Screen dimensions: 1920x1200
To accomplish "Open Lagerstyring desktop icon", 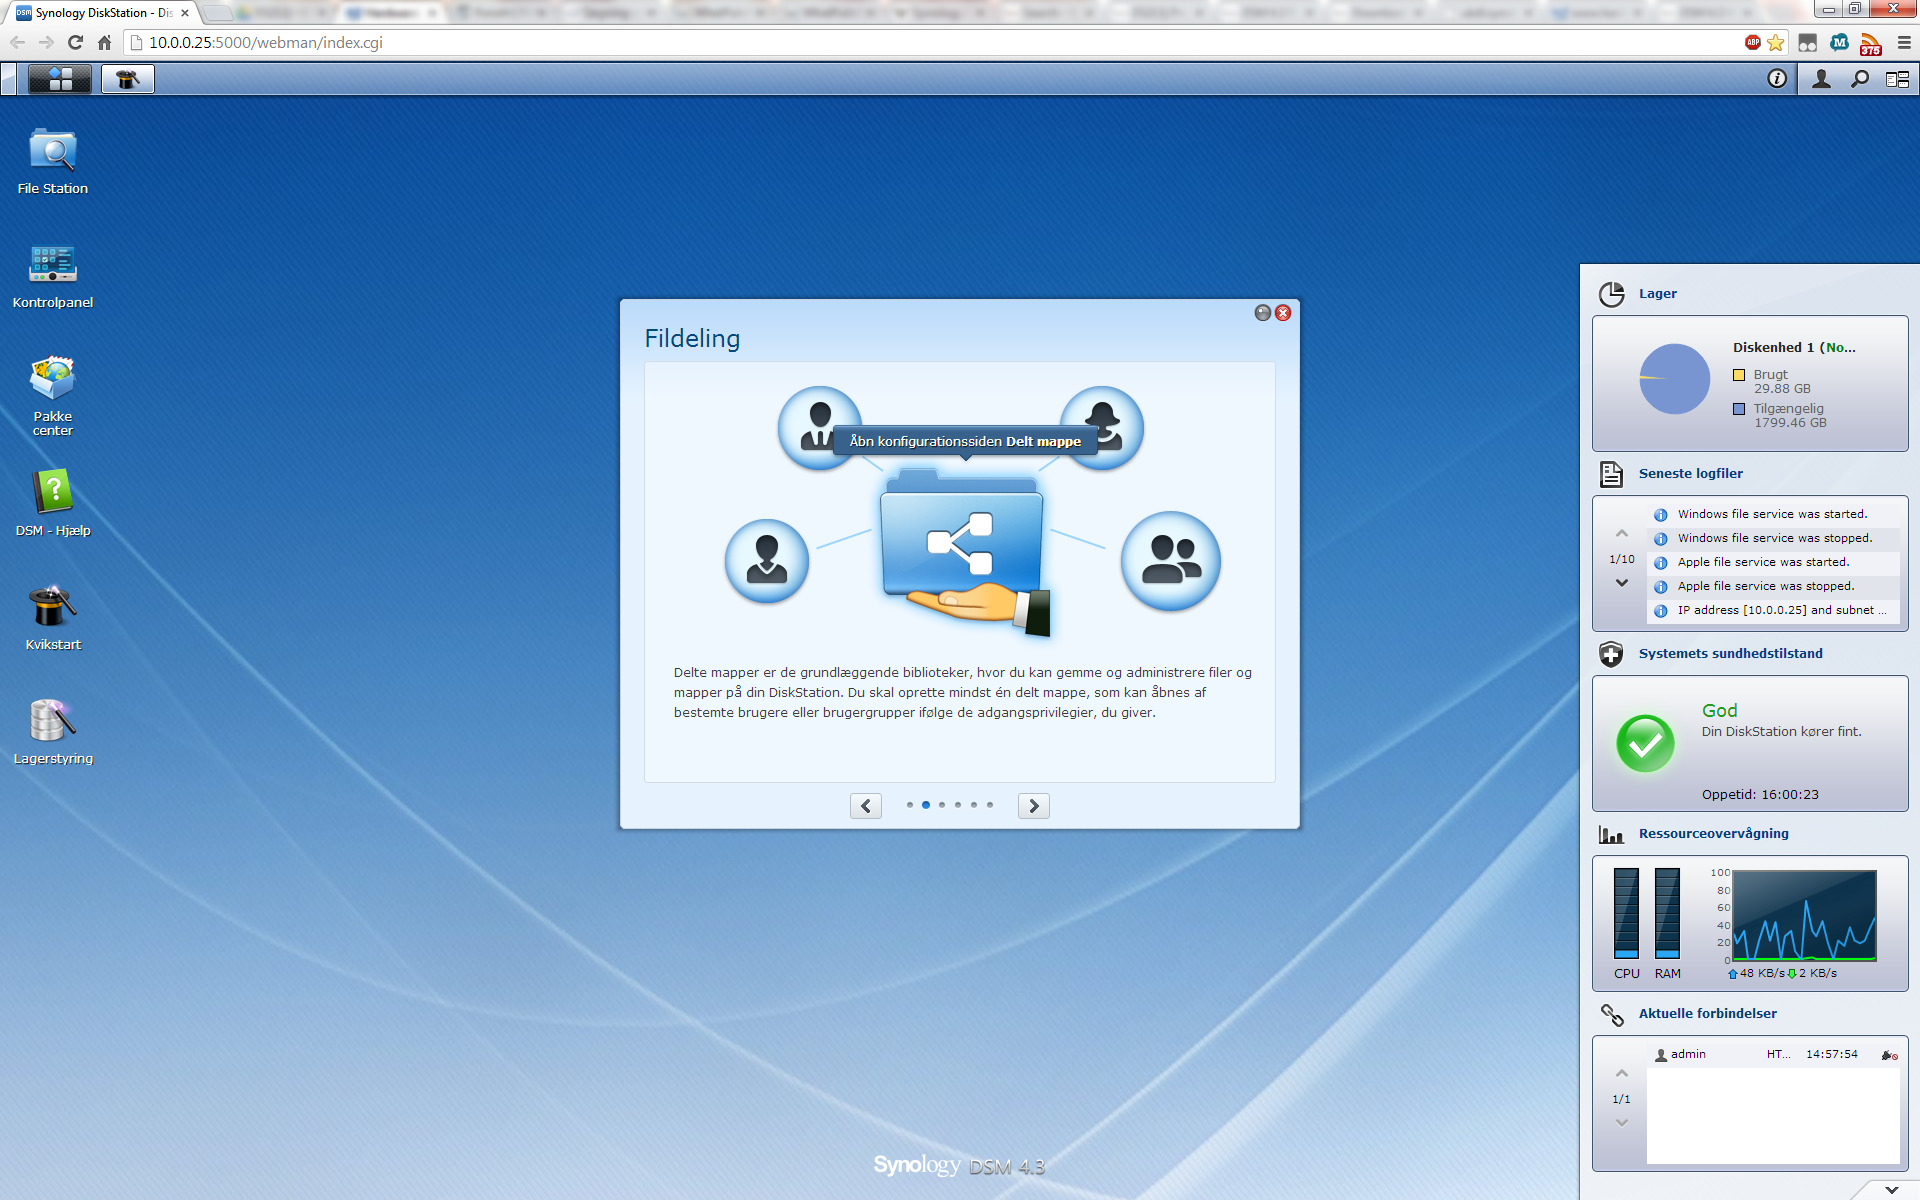I will (53, 731).
